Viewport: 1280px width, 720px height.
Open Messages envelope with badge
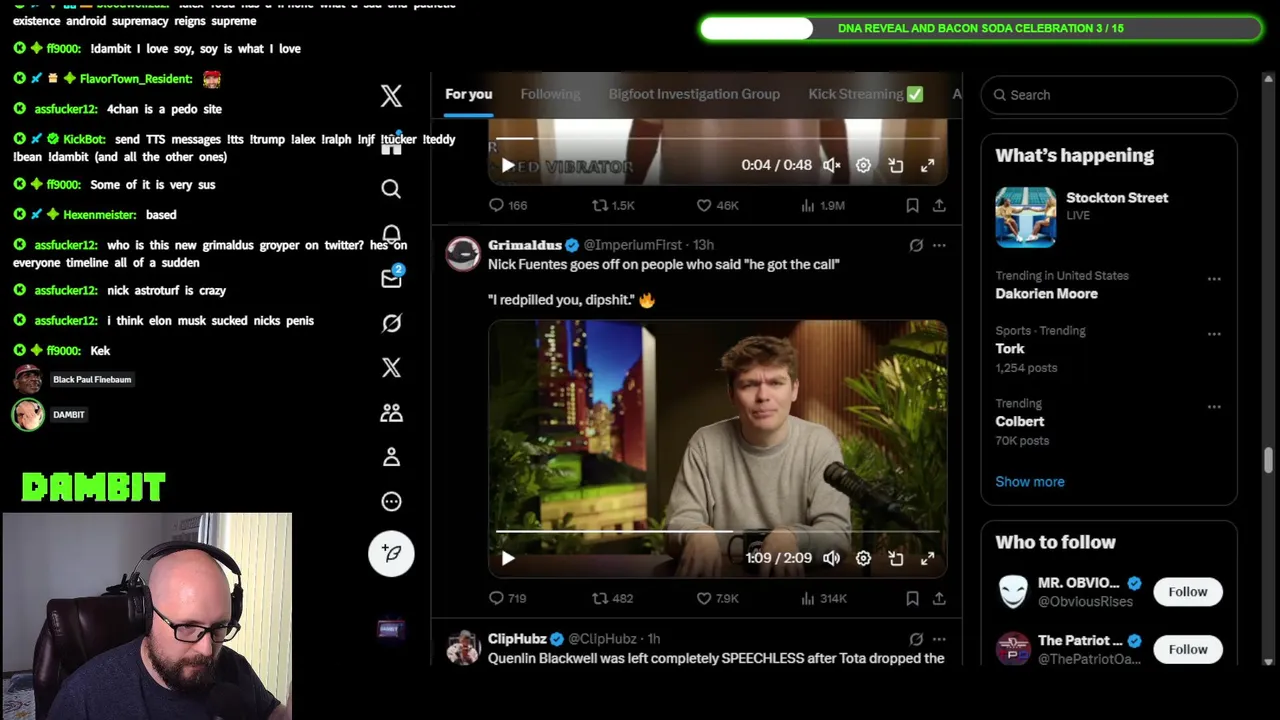pos(391,278)
